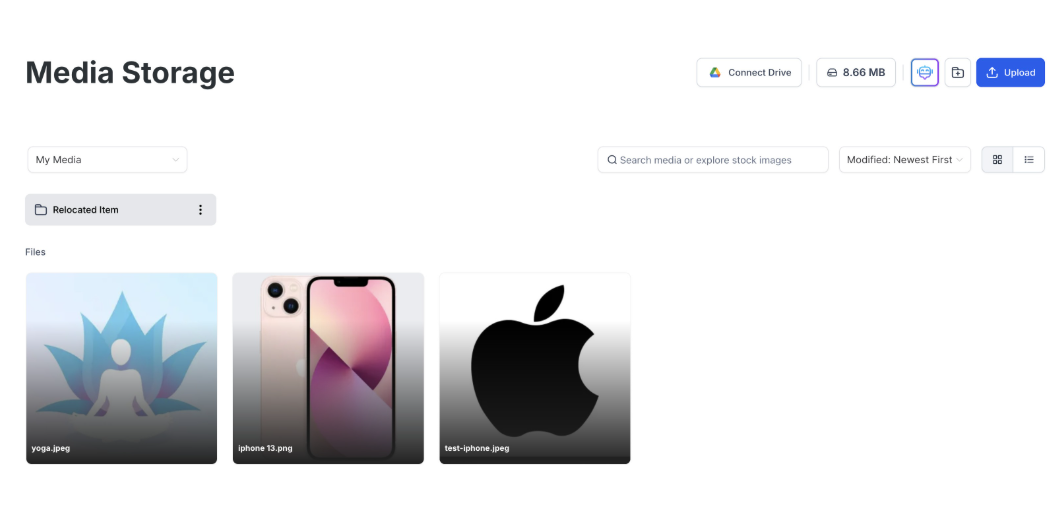Click the Connect Drive button
The image size is (1064, 505).
pyautogui.click(x=749, y=73)
